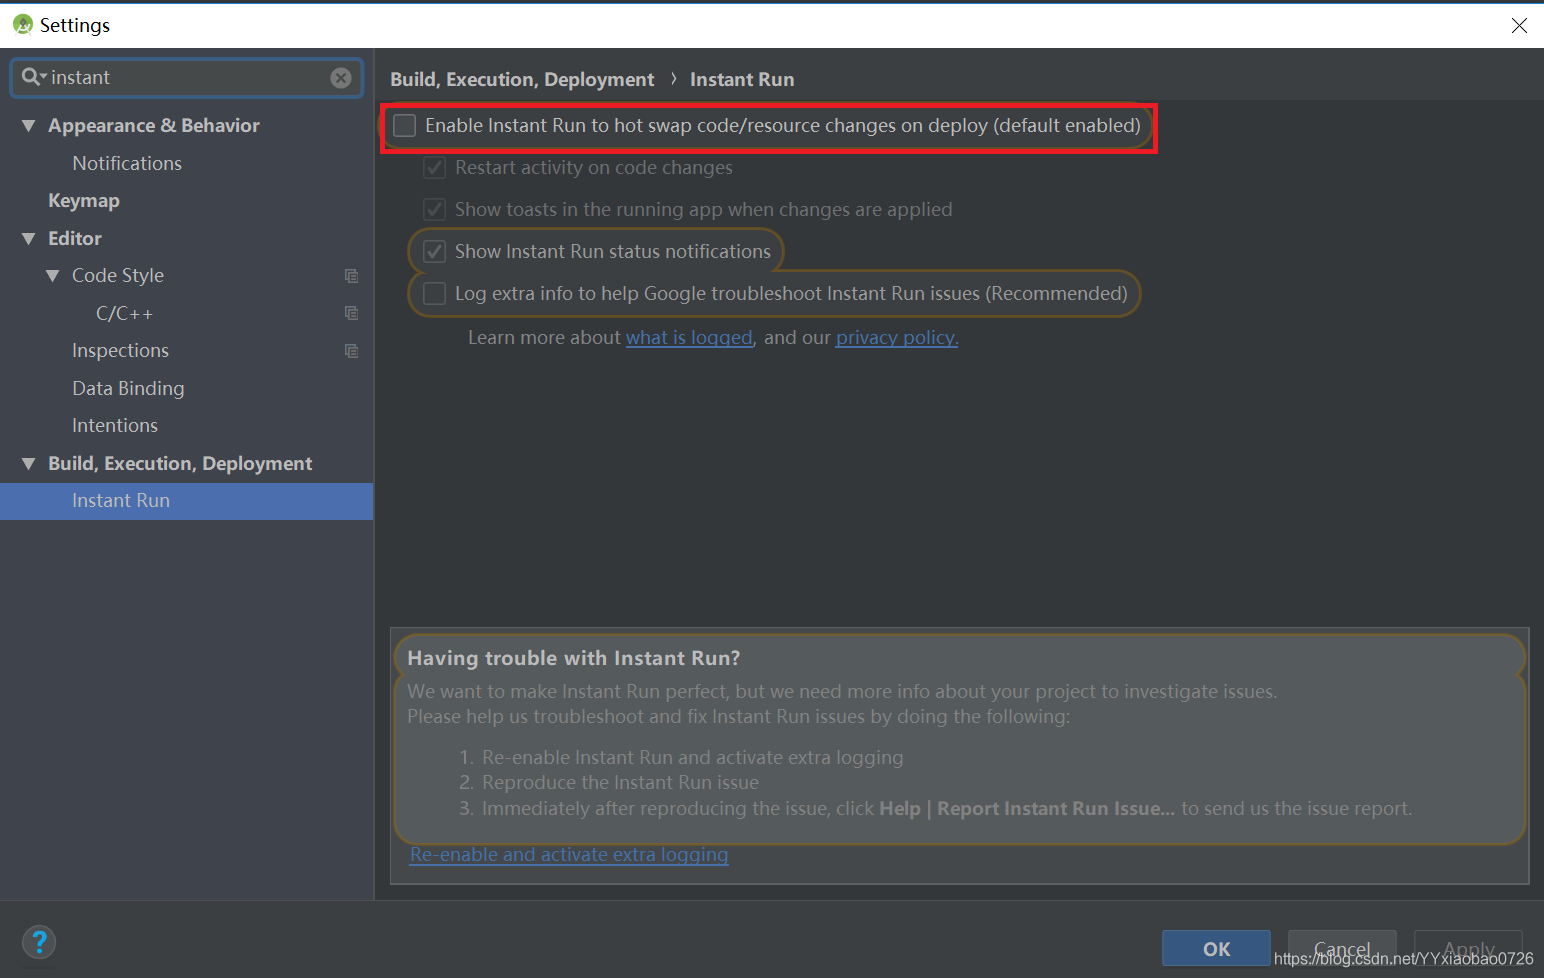Enable Instant Run hot swap checkbox

click(x=404, y=125)
